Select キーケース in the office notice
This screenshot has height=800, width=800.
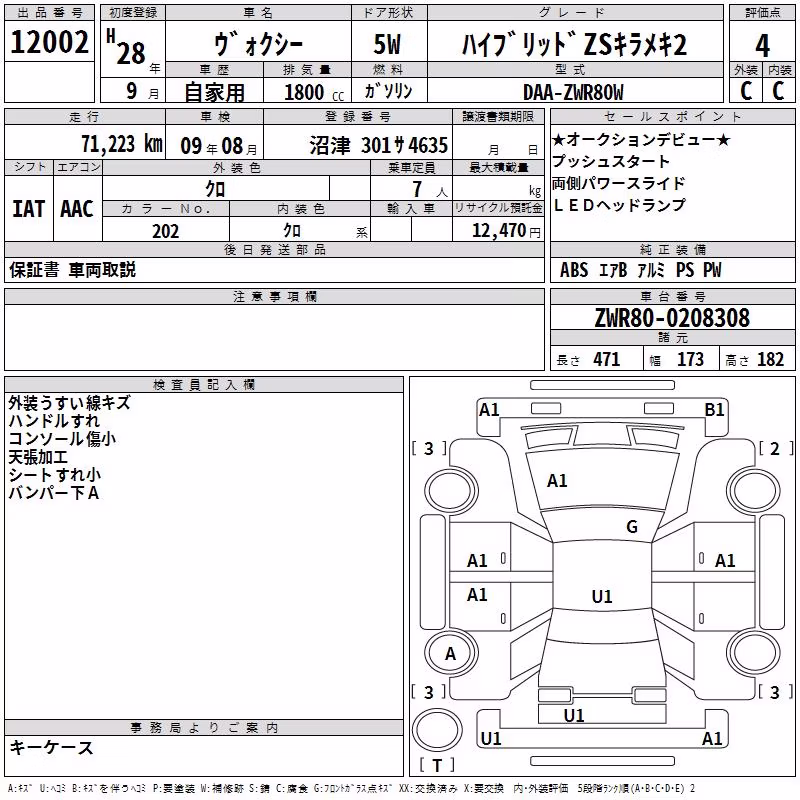coord(51,747)
